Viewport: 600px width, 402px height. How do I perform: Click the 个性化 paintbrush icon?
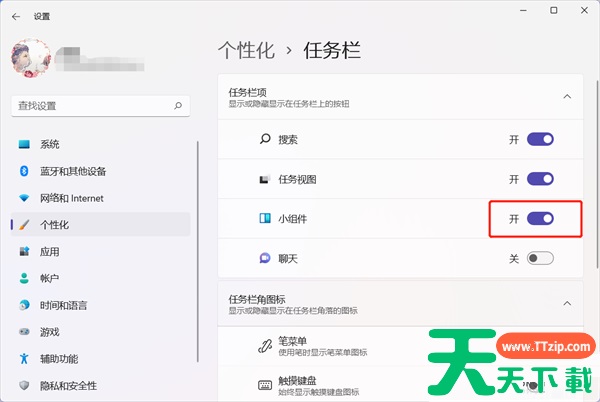coord(24,225)
